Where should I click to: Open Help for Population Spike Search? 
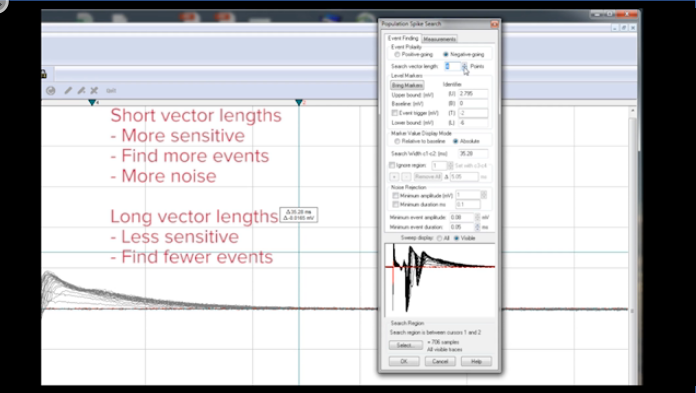(x=476, y=361)
